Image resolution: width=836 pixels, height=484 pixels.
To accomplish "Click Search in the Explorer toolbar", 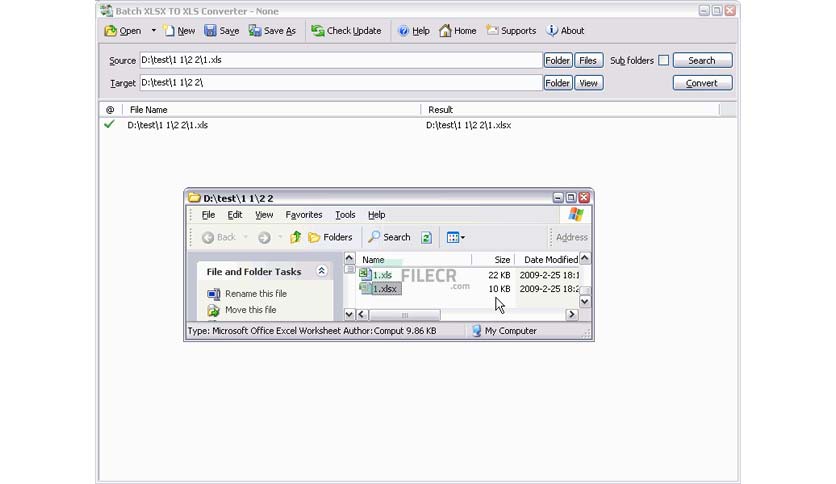I will tap(389, 237).
